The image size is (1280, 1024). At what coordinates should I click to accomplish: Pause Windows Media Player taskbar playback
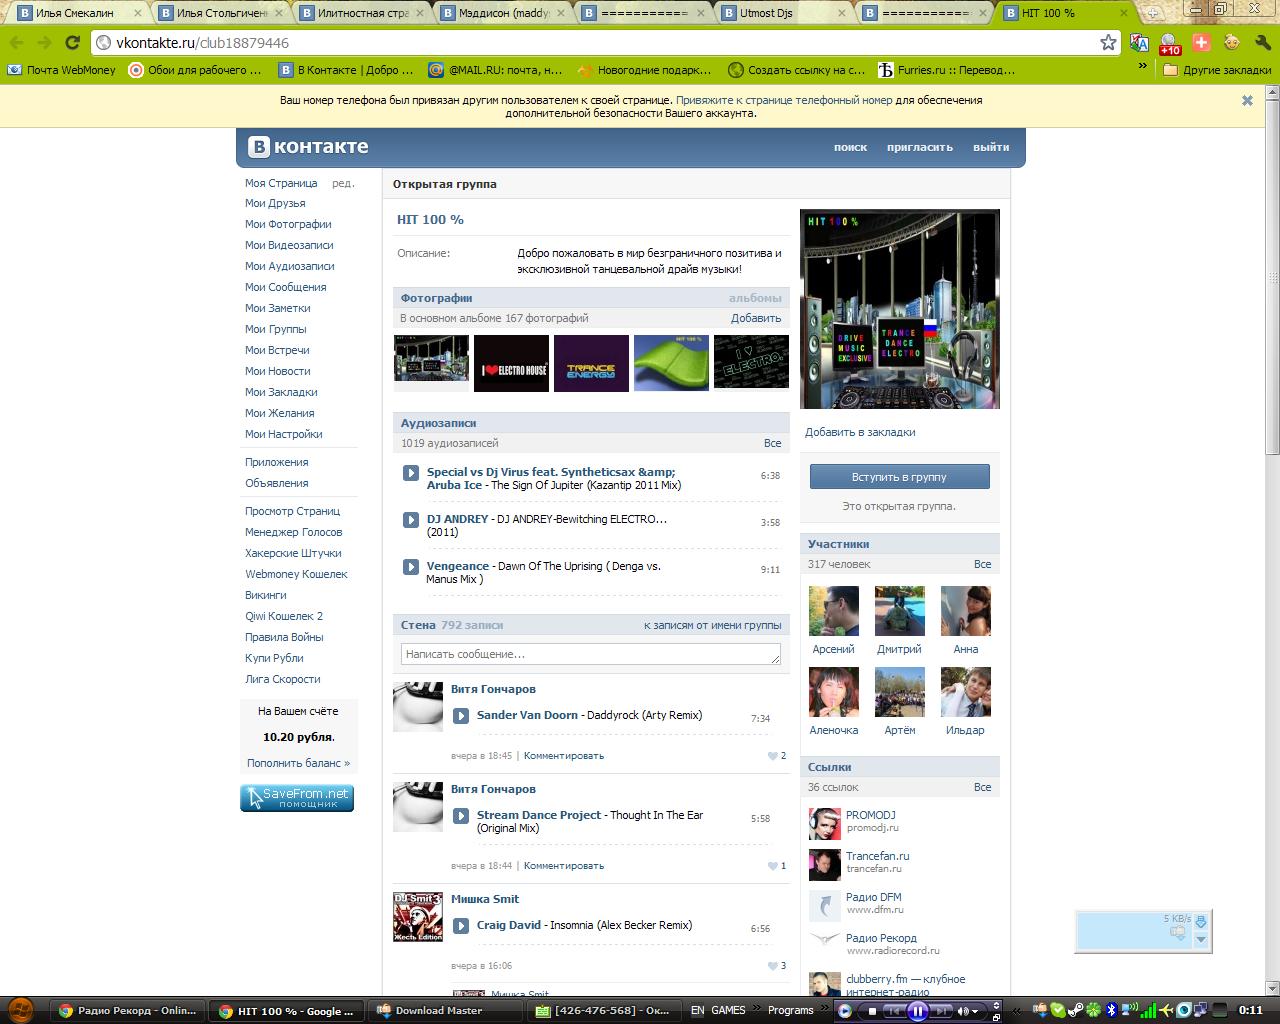(x=917, y=1011)
